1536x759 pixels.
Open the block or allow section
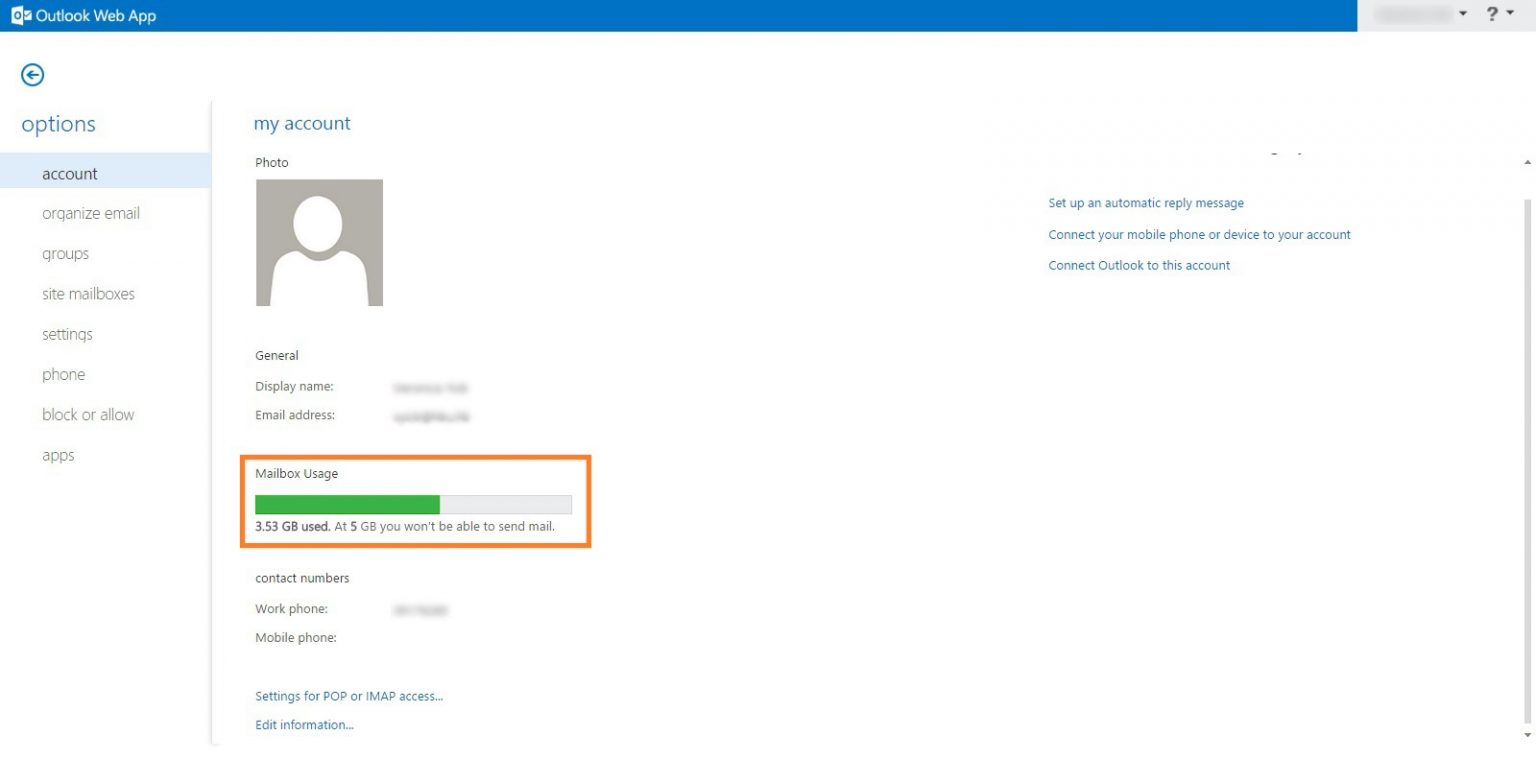[x=88, y=414]
